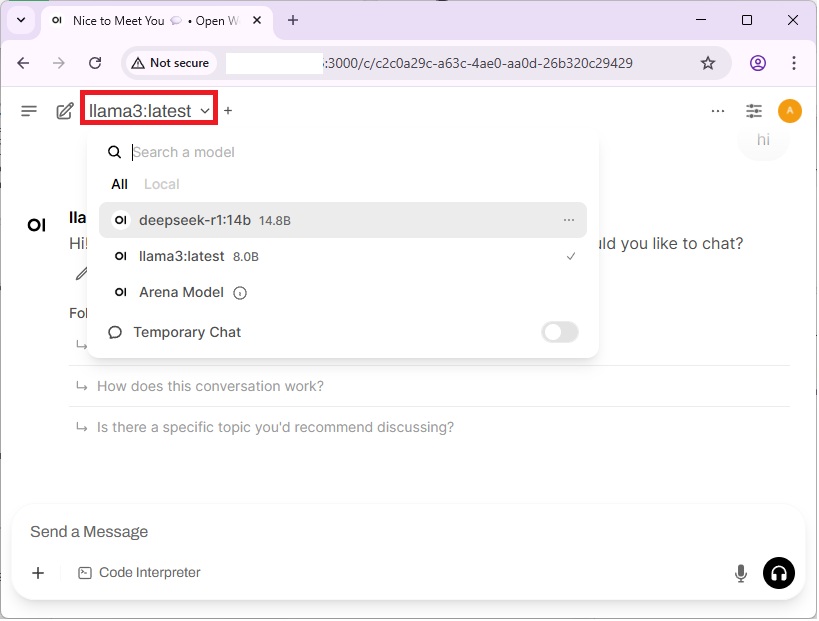Open the attachments plus button in composer
Screen dimensions: 819x621
(38, 573)
